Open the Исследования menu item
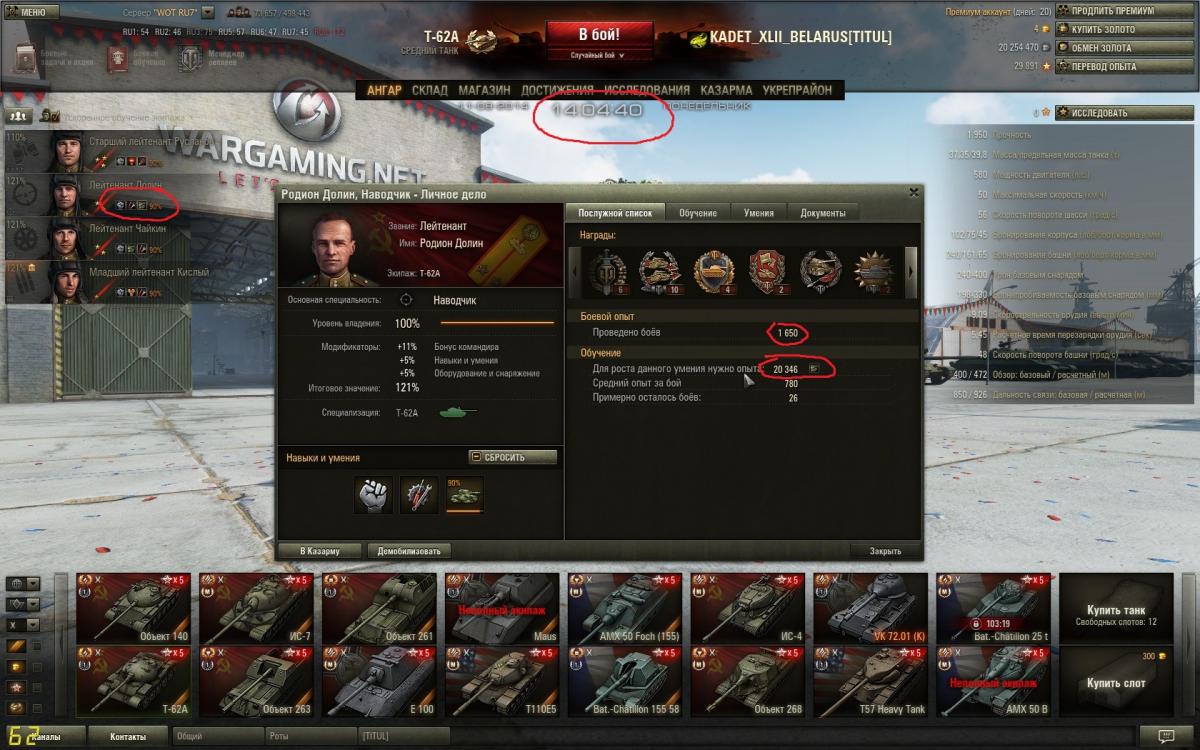The width and height of the screenshot is (1200, 750). pyautogui.click(x=646, y=90)
